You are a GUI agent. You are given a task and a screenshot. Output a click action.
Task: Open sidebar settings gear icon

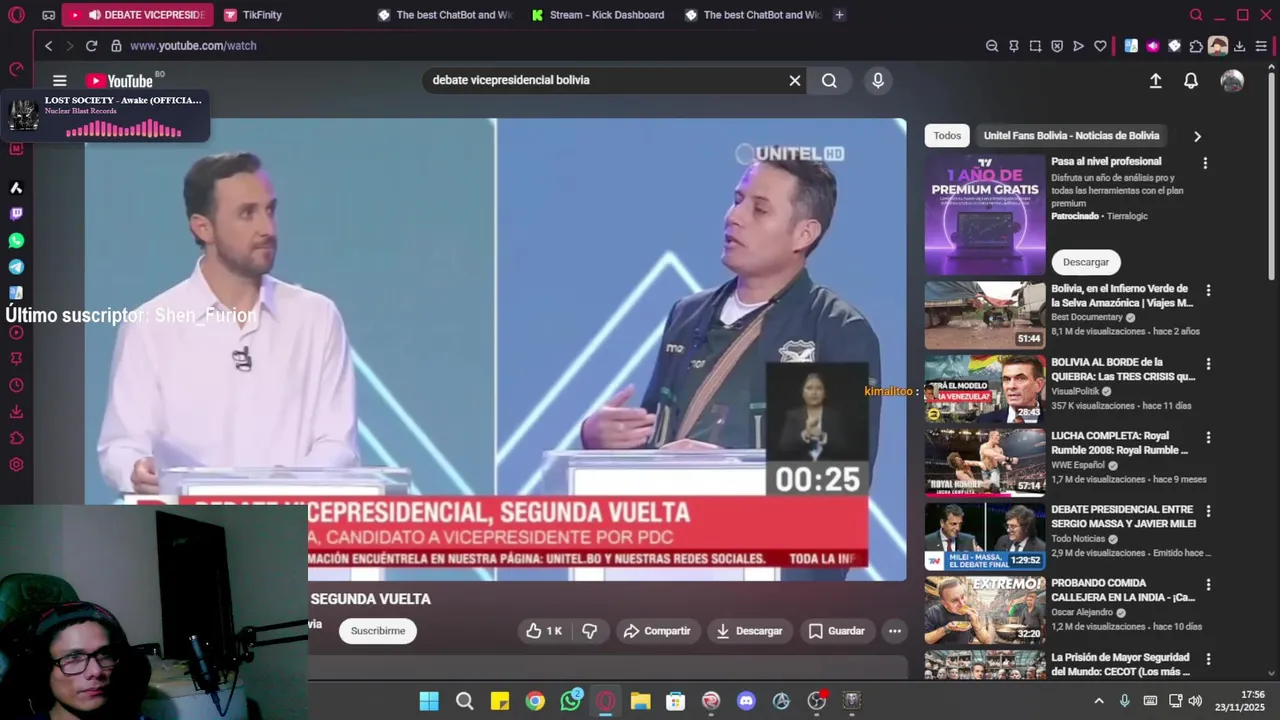point(16,464)
